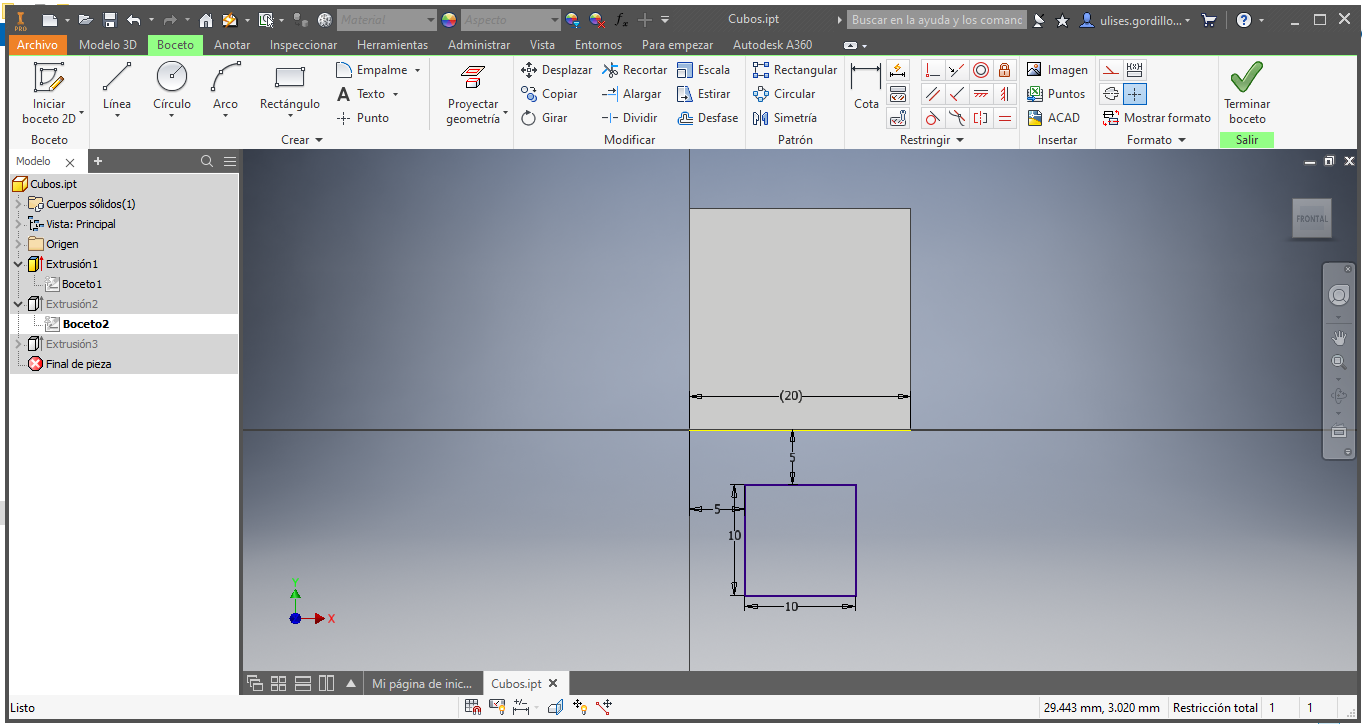Image resolution: width=1364 pixels, height=724 pixels.
Task: Collapse the Extrusión2 node
Action: click(x=18, y=304)
